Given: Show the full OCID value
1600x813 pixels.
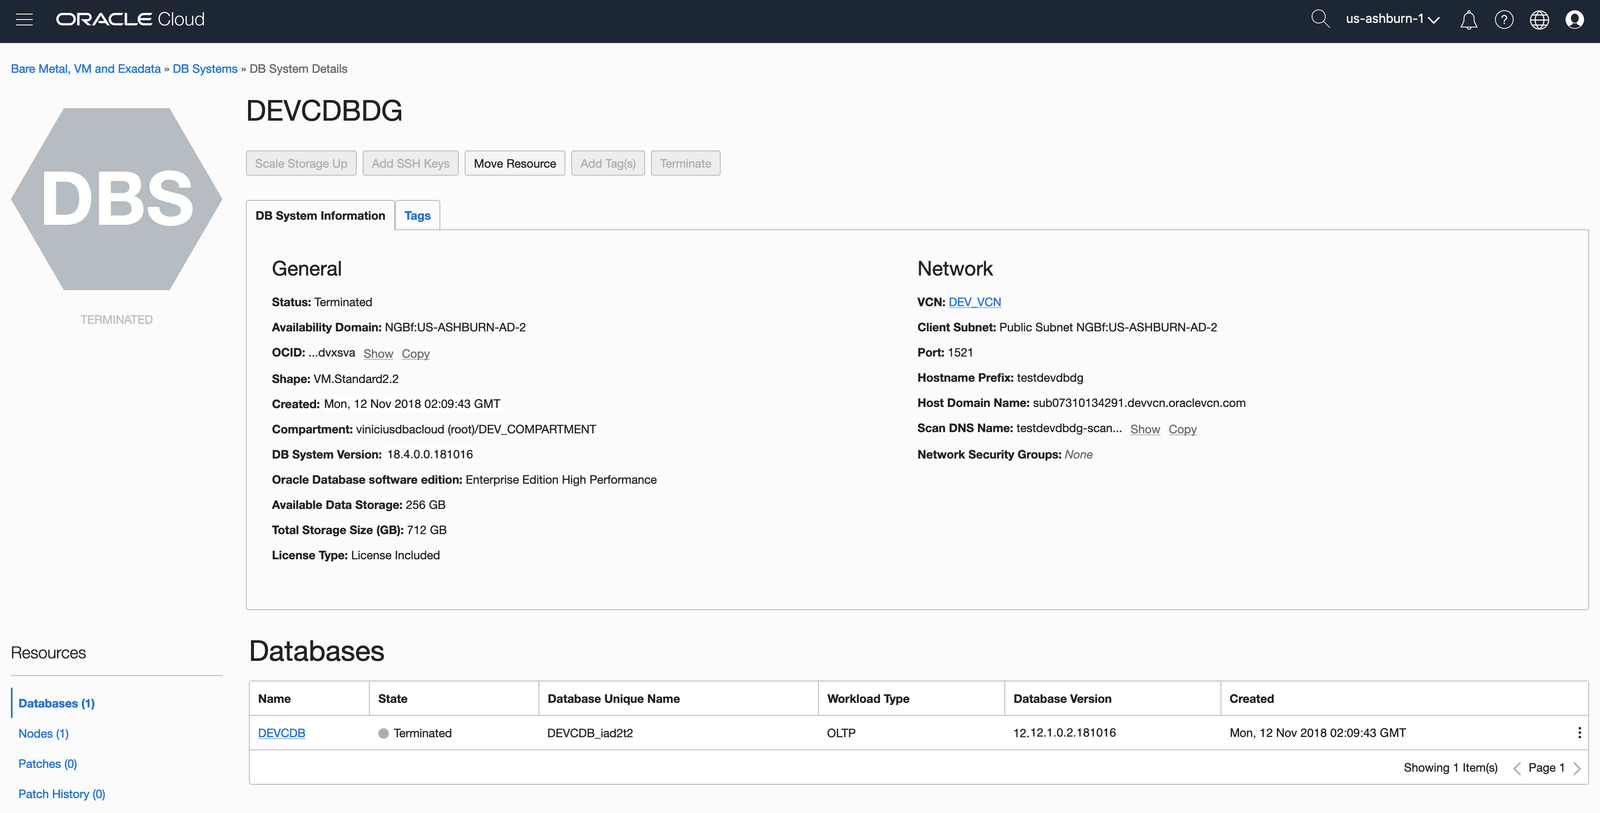Looking at the screenshot, I should click(x=378, y=354).
